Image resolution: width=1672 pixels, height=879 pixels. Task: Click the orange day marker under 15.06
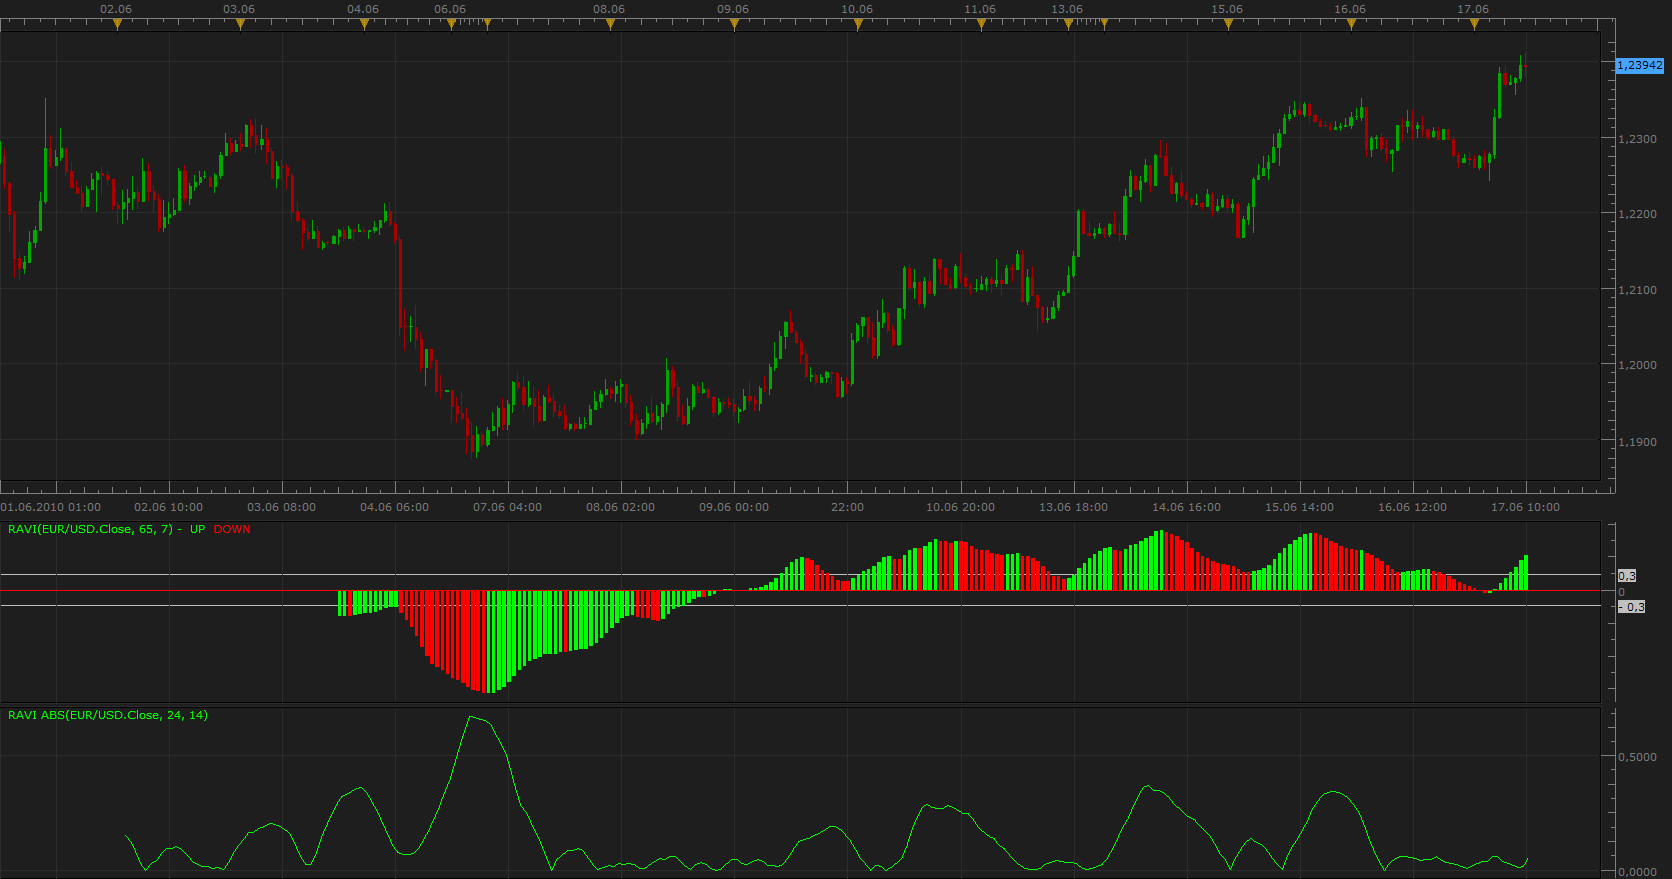click(1228, 24)
